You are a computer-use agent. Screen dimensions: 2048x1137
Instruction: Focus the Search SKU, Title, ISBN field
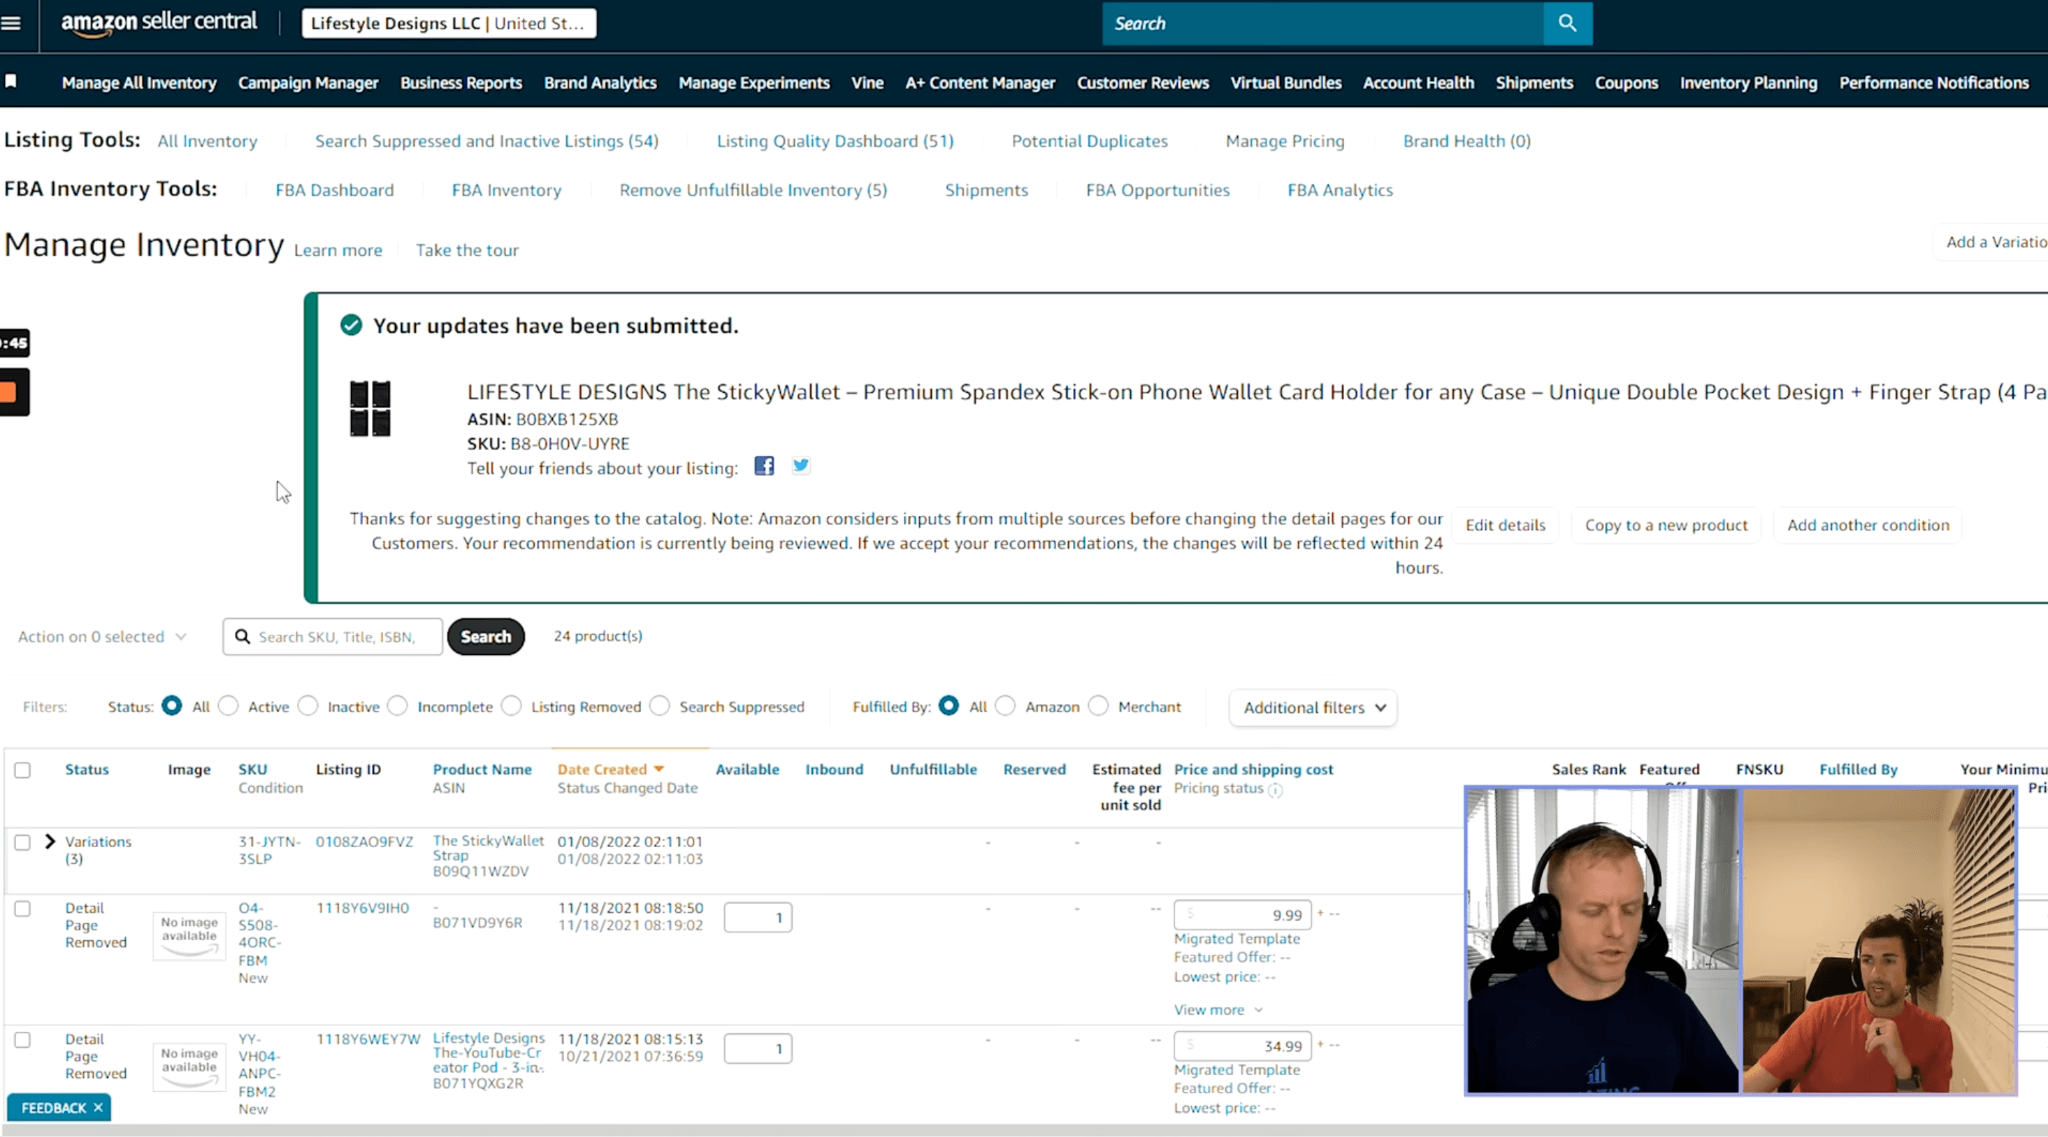coord(333,636)
